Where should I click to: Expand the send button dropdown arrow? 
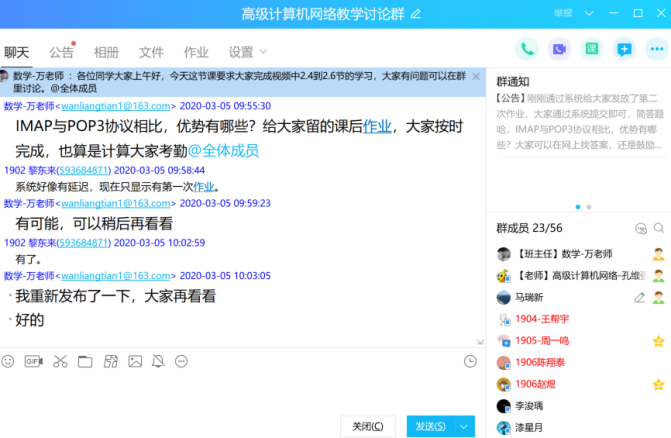point(464,427)
